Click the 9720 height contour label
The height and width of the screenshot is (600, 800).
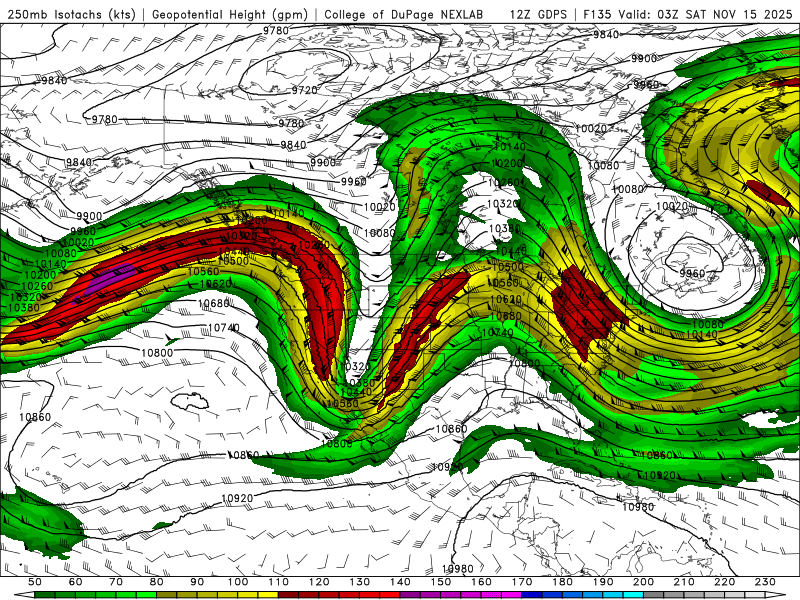click(305, 90)
